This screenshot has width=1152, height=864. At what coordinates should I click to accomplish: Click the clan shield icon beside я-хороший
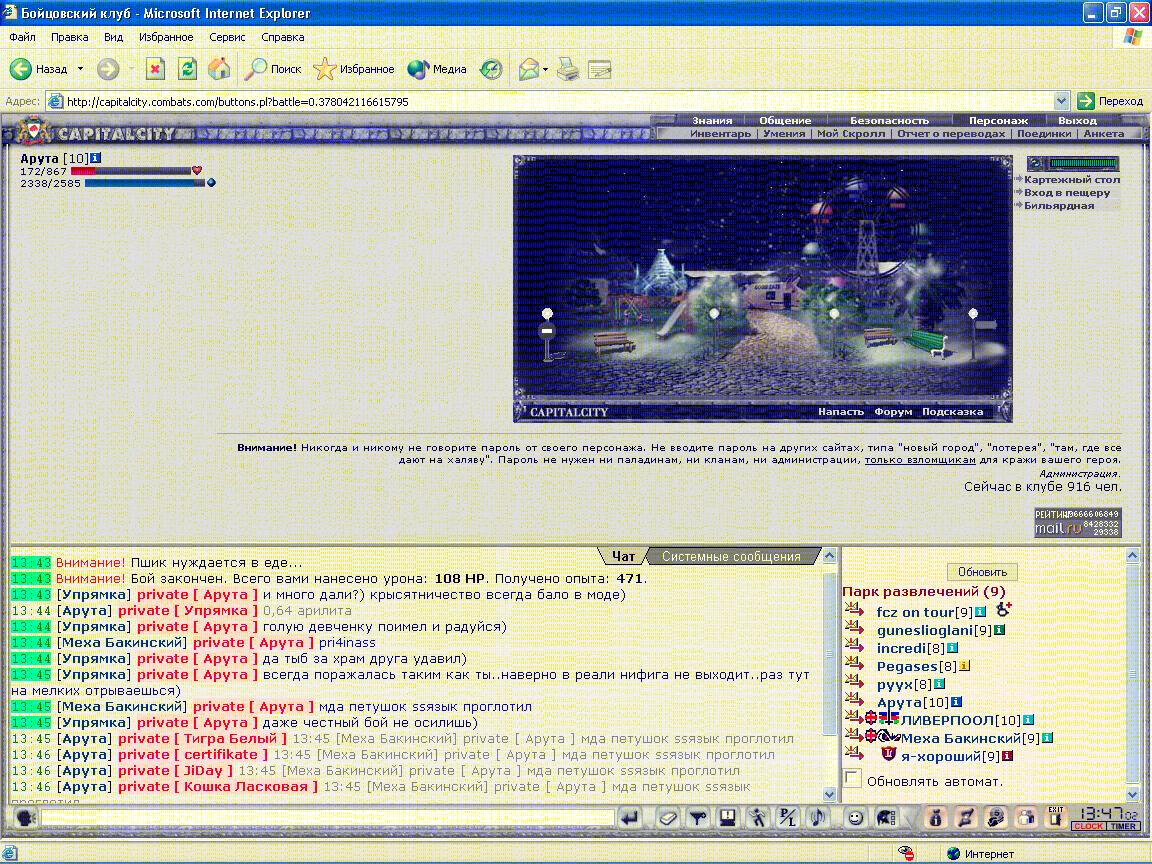(888, 755)
